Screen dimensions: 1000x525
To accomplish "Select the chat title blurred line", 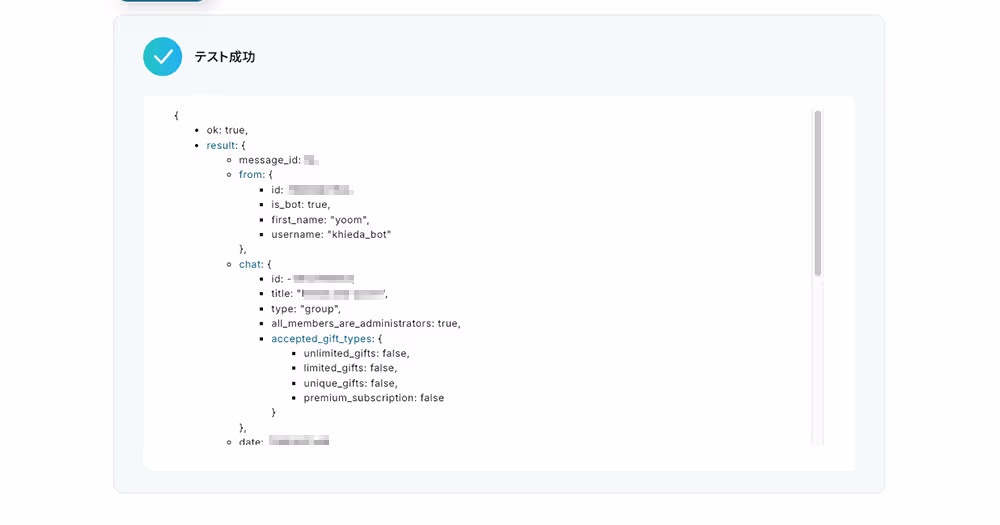I will (329, 294).
